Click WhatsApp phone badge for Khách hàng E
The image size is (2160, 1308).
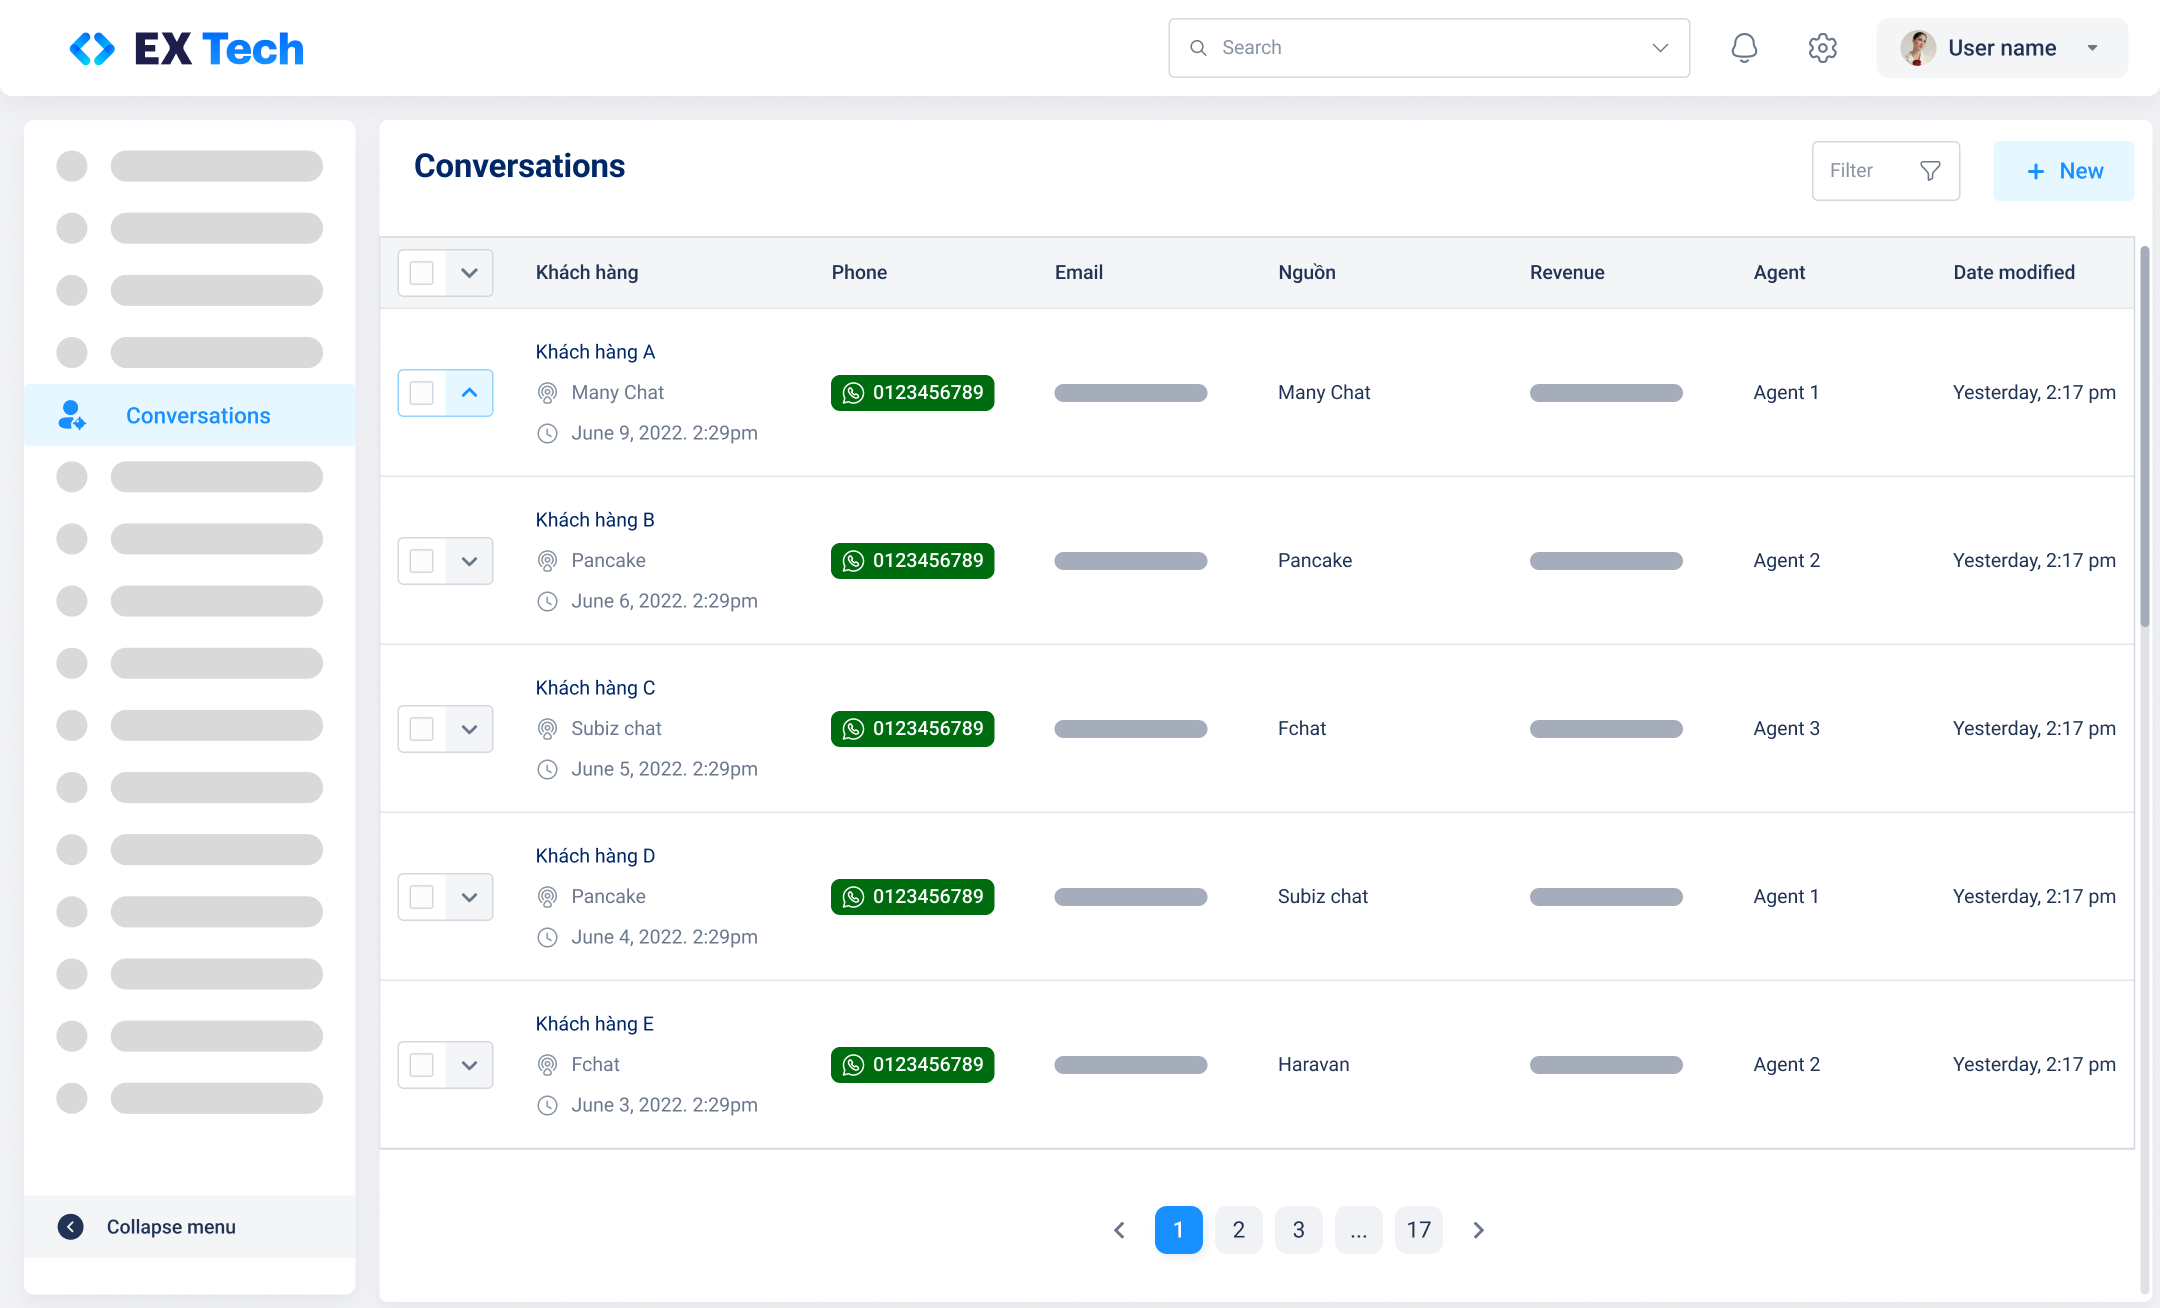912,1065
